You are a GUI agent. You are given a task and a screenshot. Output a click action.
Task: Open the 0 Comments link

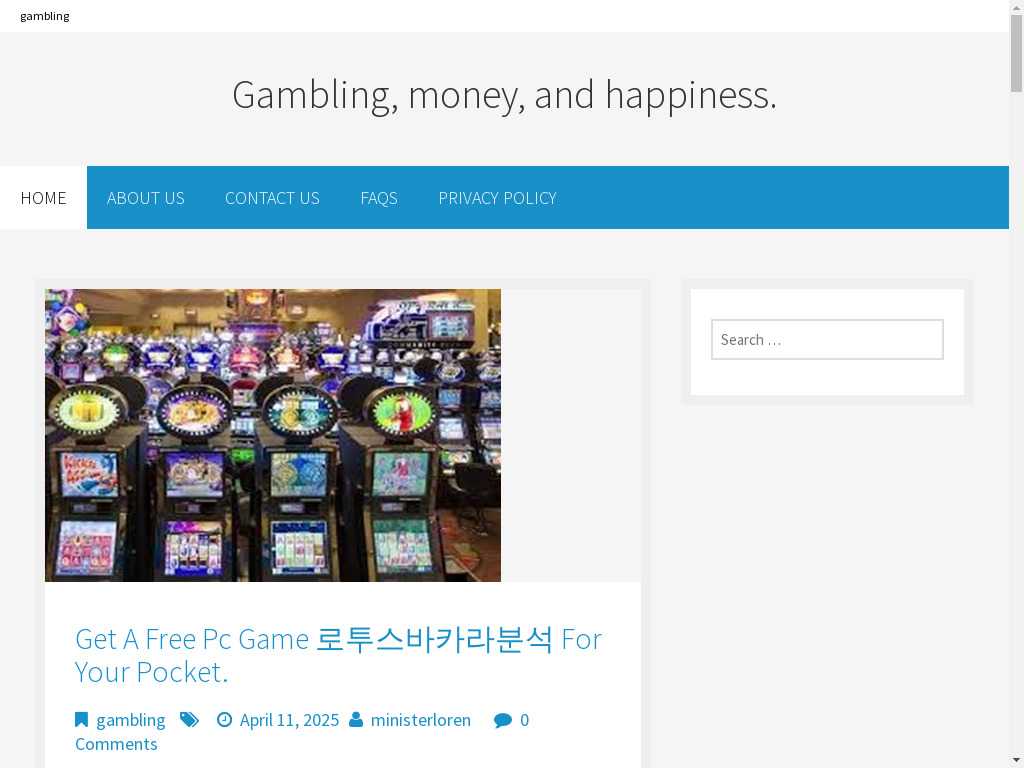pyautogui.click(x=302, y=732)
